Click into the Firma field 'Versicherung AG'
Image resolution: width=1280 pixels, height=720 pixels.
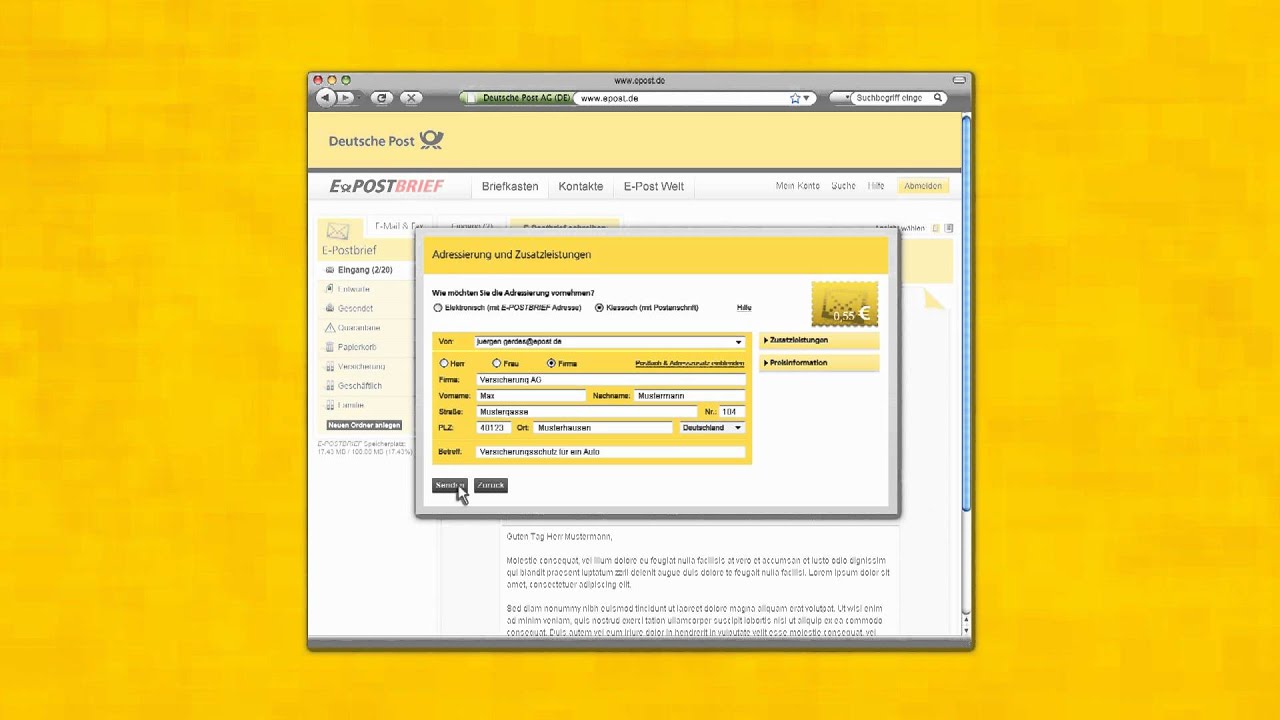pos(611,380)
